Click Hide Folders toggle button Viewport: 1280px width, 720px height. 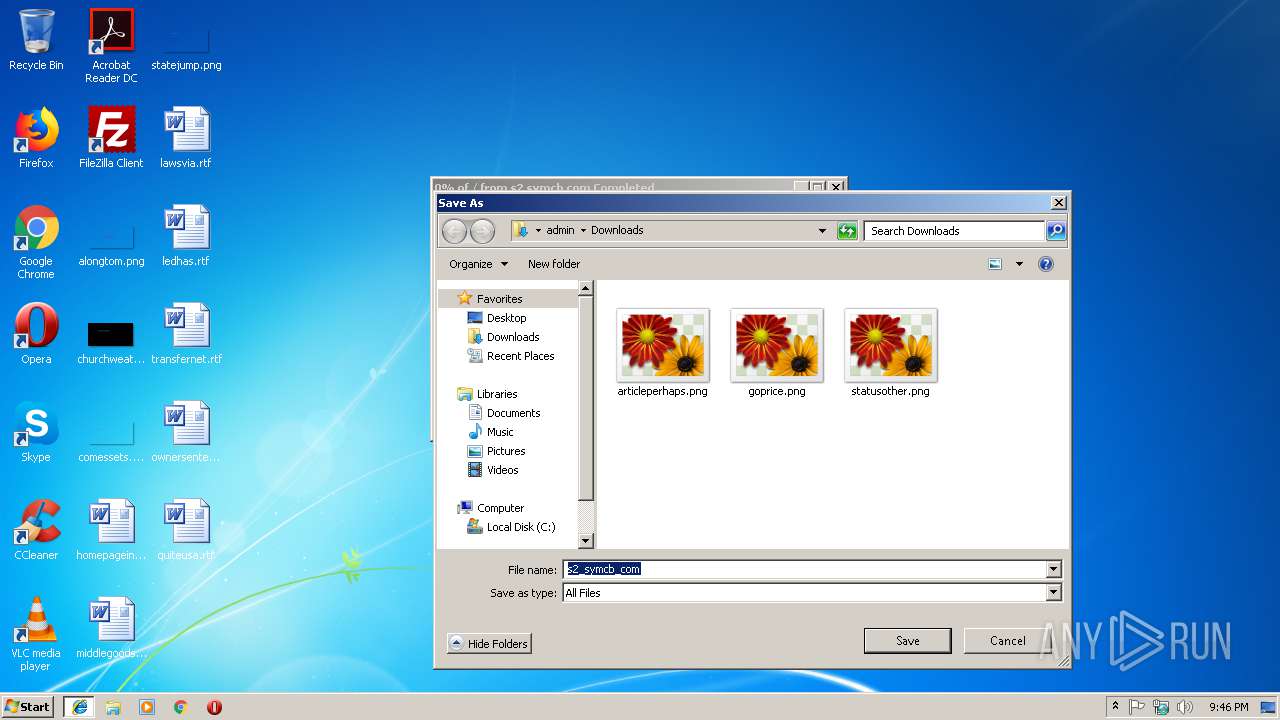489,643
